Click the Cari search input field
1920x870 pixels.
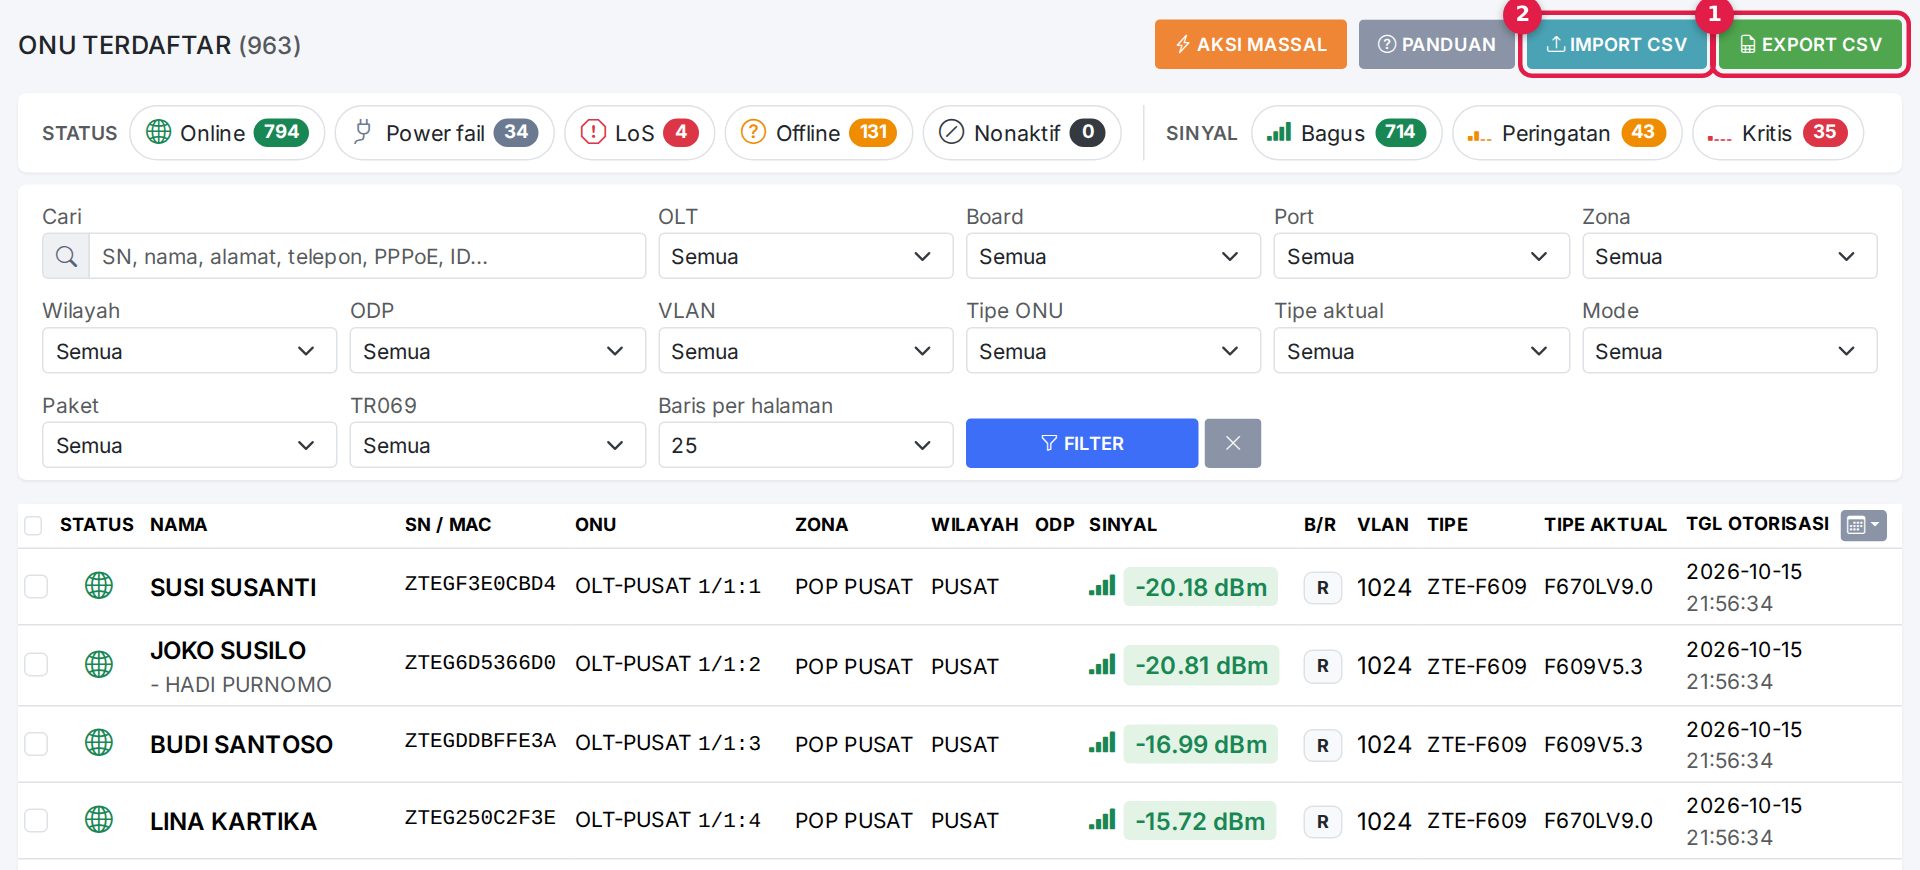[367, 257]
